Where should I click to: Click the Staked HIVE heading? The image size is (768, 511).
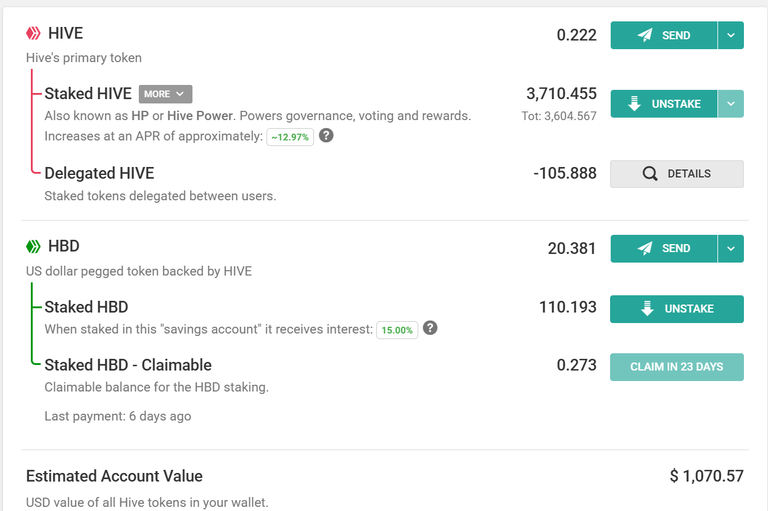(x=88, y=94)
